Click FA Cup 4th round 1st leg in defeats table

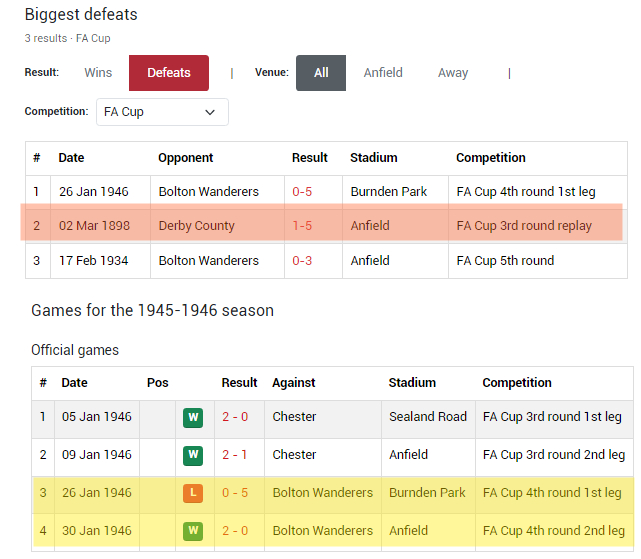click(526, 191)
